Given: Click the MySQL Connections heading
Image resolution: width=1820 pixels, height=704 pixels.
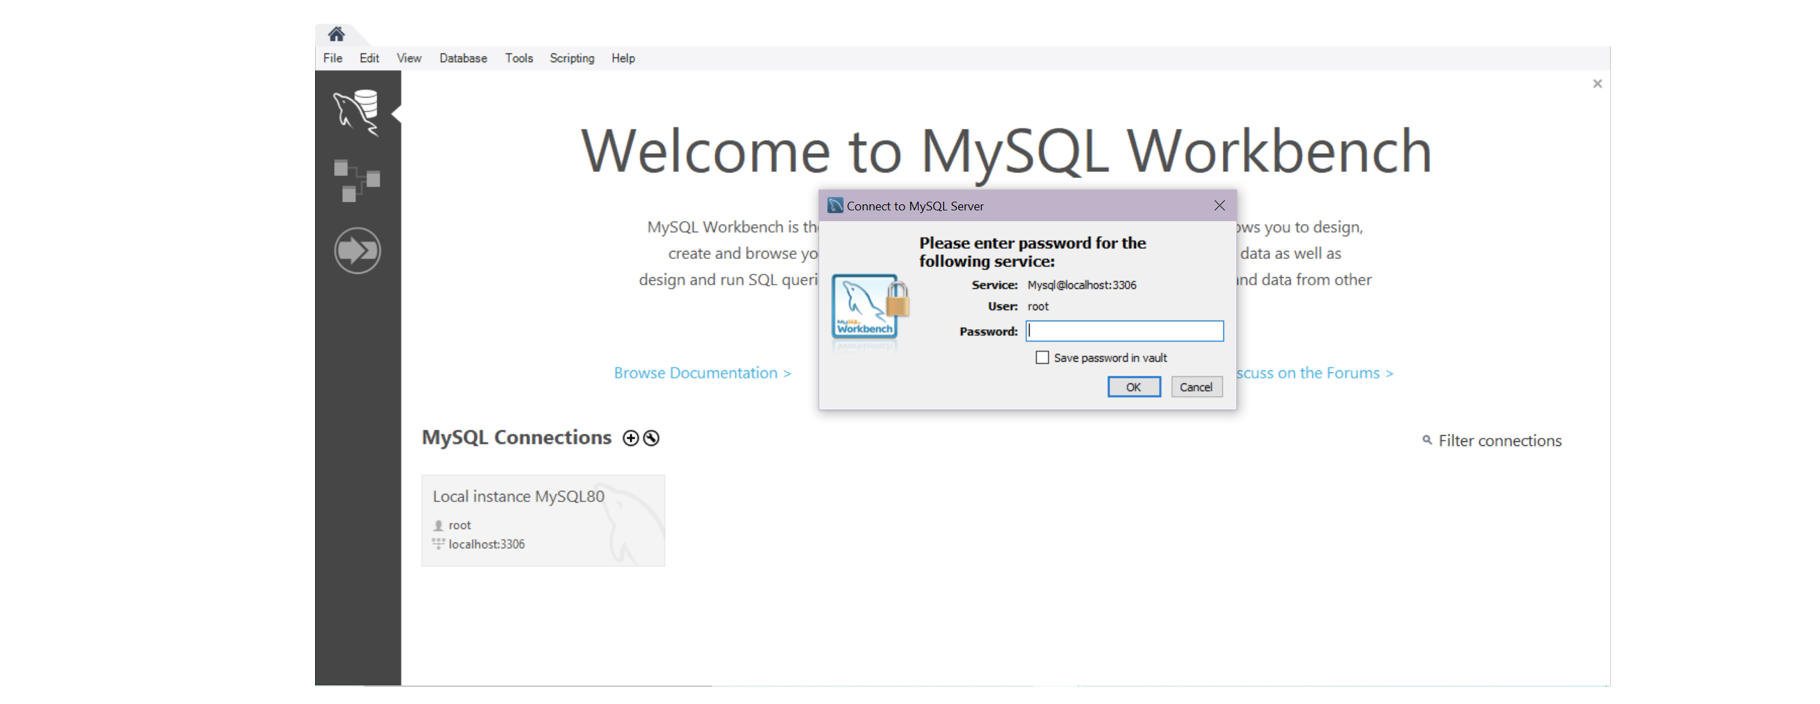Looking at the screenshot, I should point(516,438).
